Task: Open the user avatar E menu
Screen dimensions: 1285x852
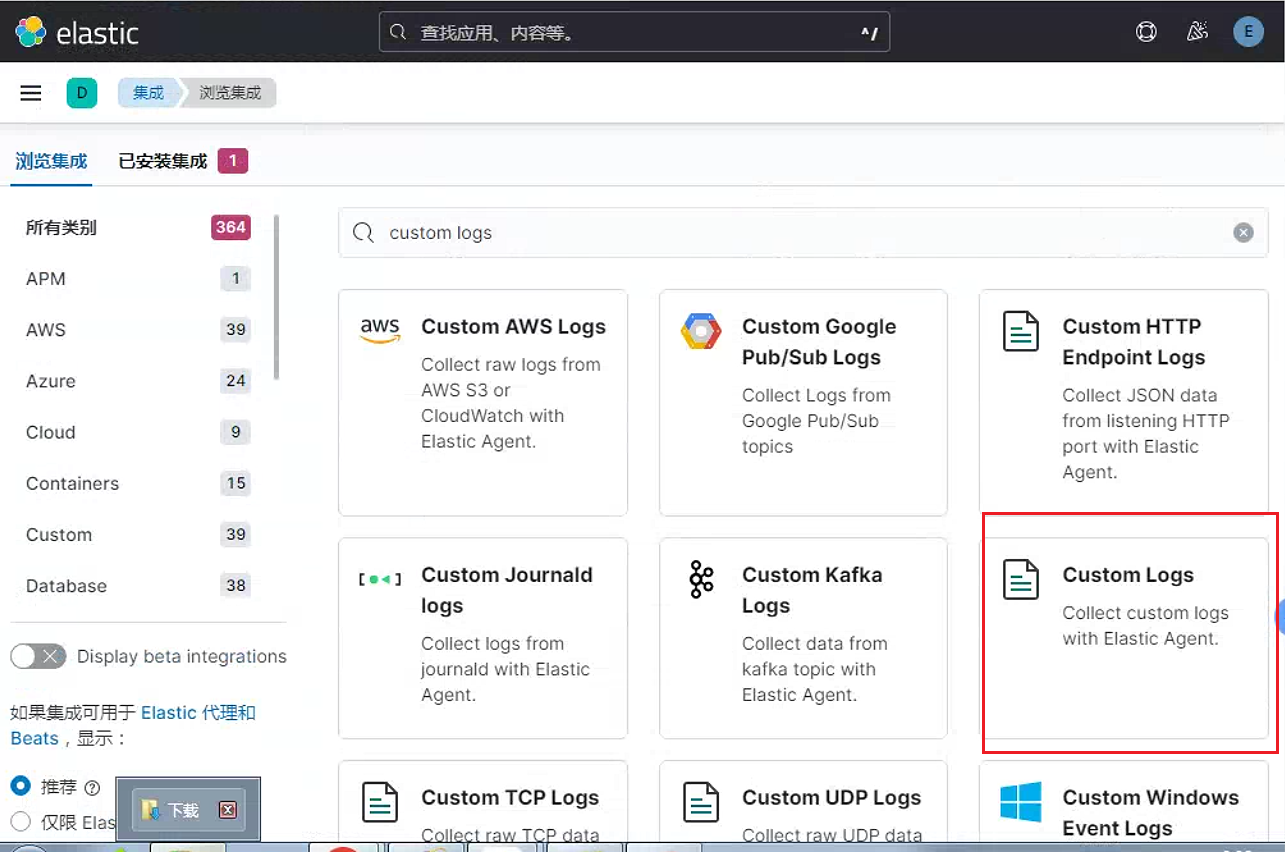Action: click(1248, 32)
